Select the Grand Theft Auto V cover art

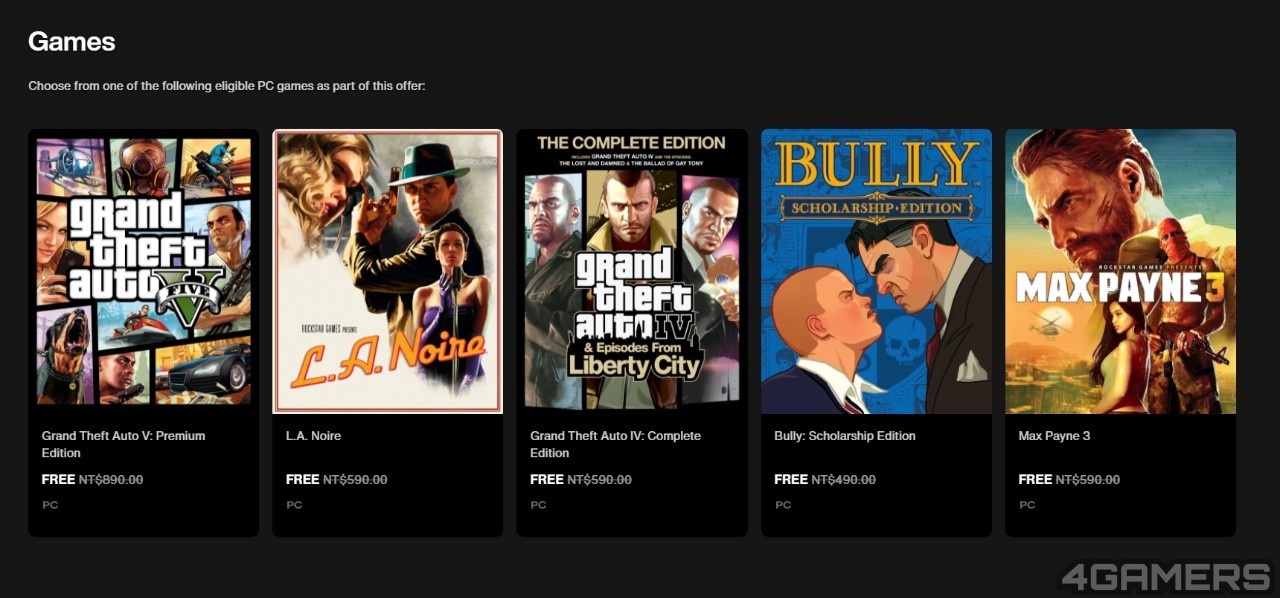pyautogui.click(x=143, y=271)
